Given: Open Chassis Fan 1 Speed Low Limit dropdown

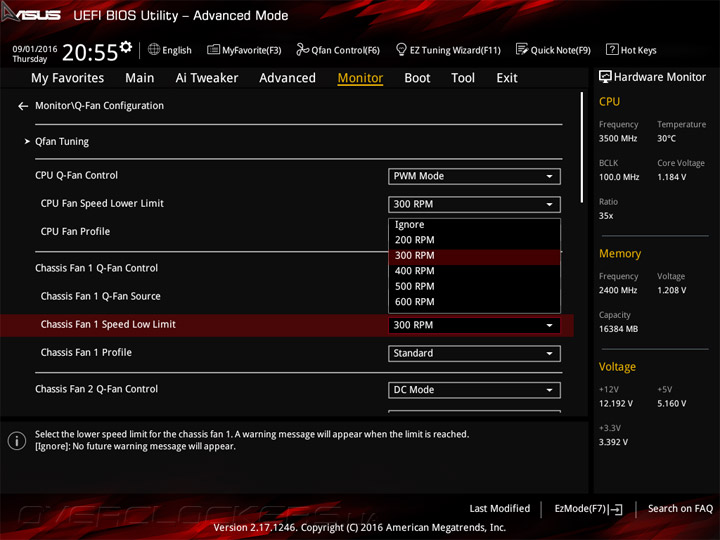Looking at the screenshot, I should [x=474, y=325].
